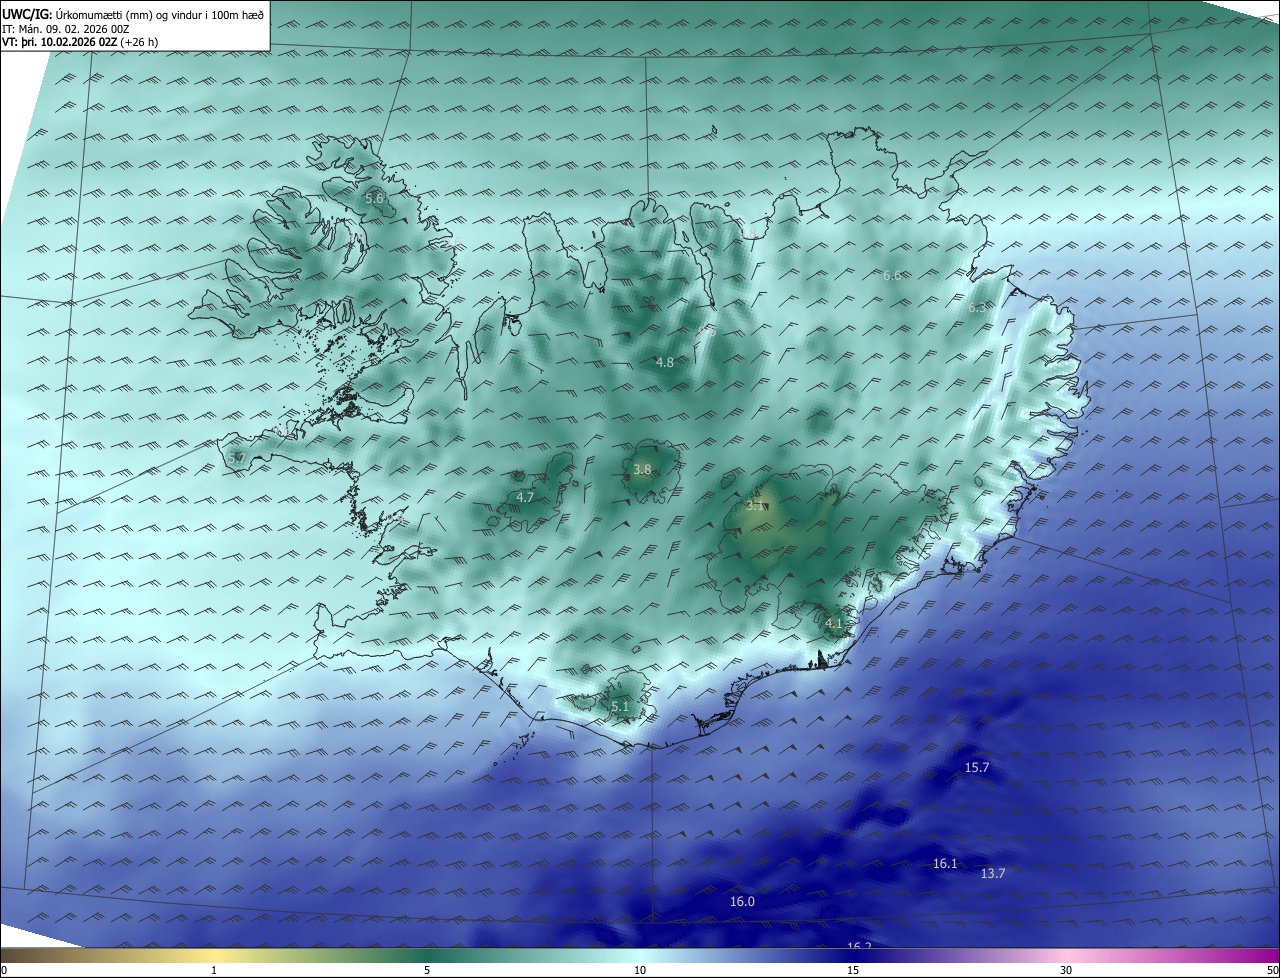Click the 50 tick on the color scale
Image resolution: width=1280 pixels, height=978 pixels.
click(x=1272, y=970)
